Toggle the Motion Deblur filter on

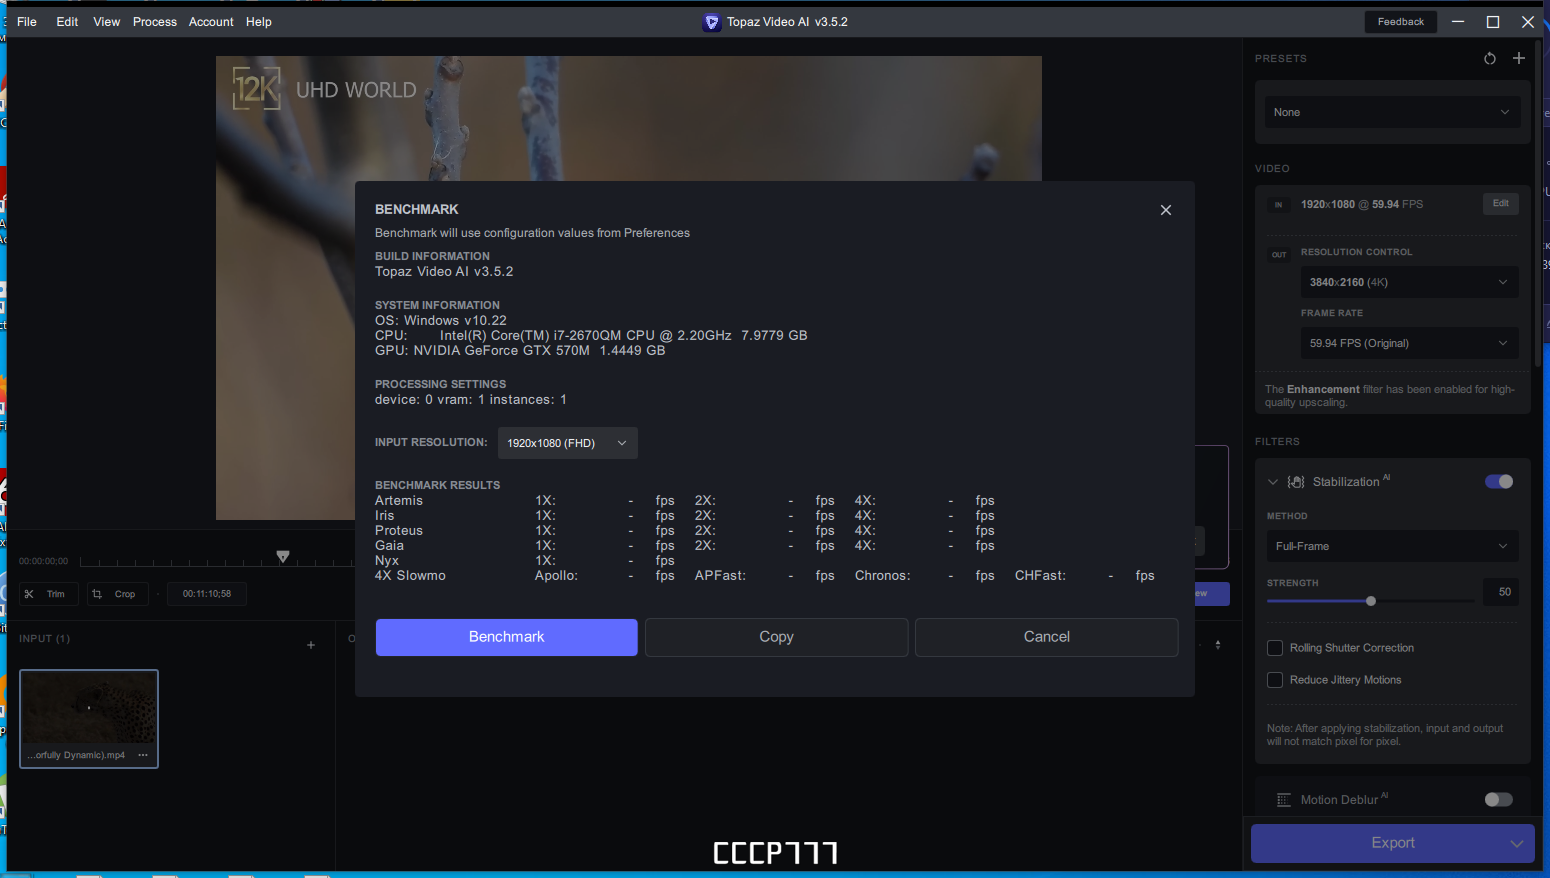pyautogui.click(x=1499, y=800)
